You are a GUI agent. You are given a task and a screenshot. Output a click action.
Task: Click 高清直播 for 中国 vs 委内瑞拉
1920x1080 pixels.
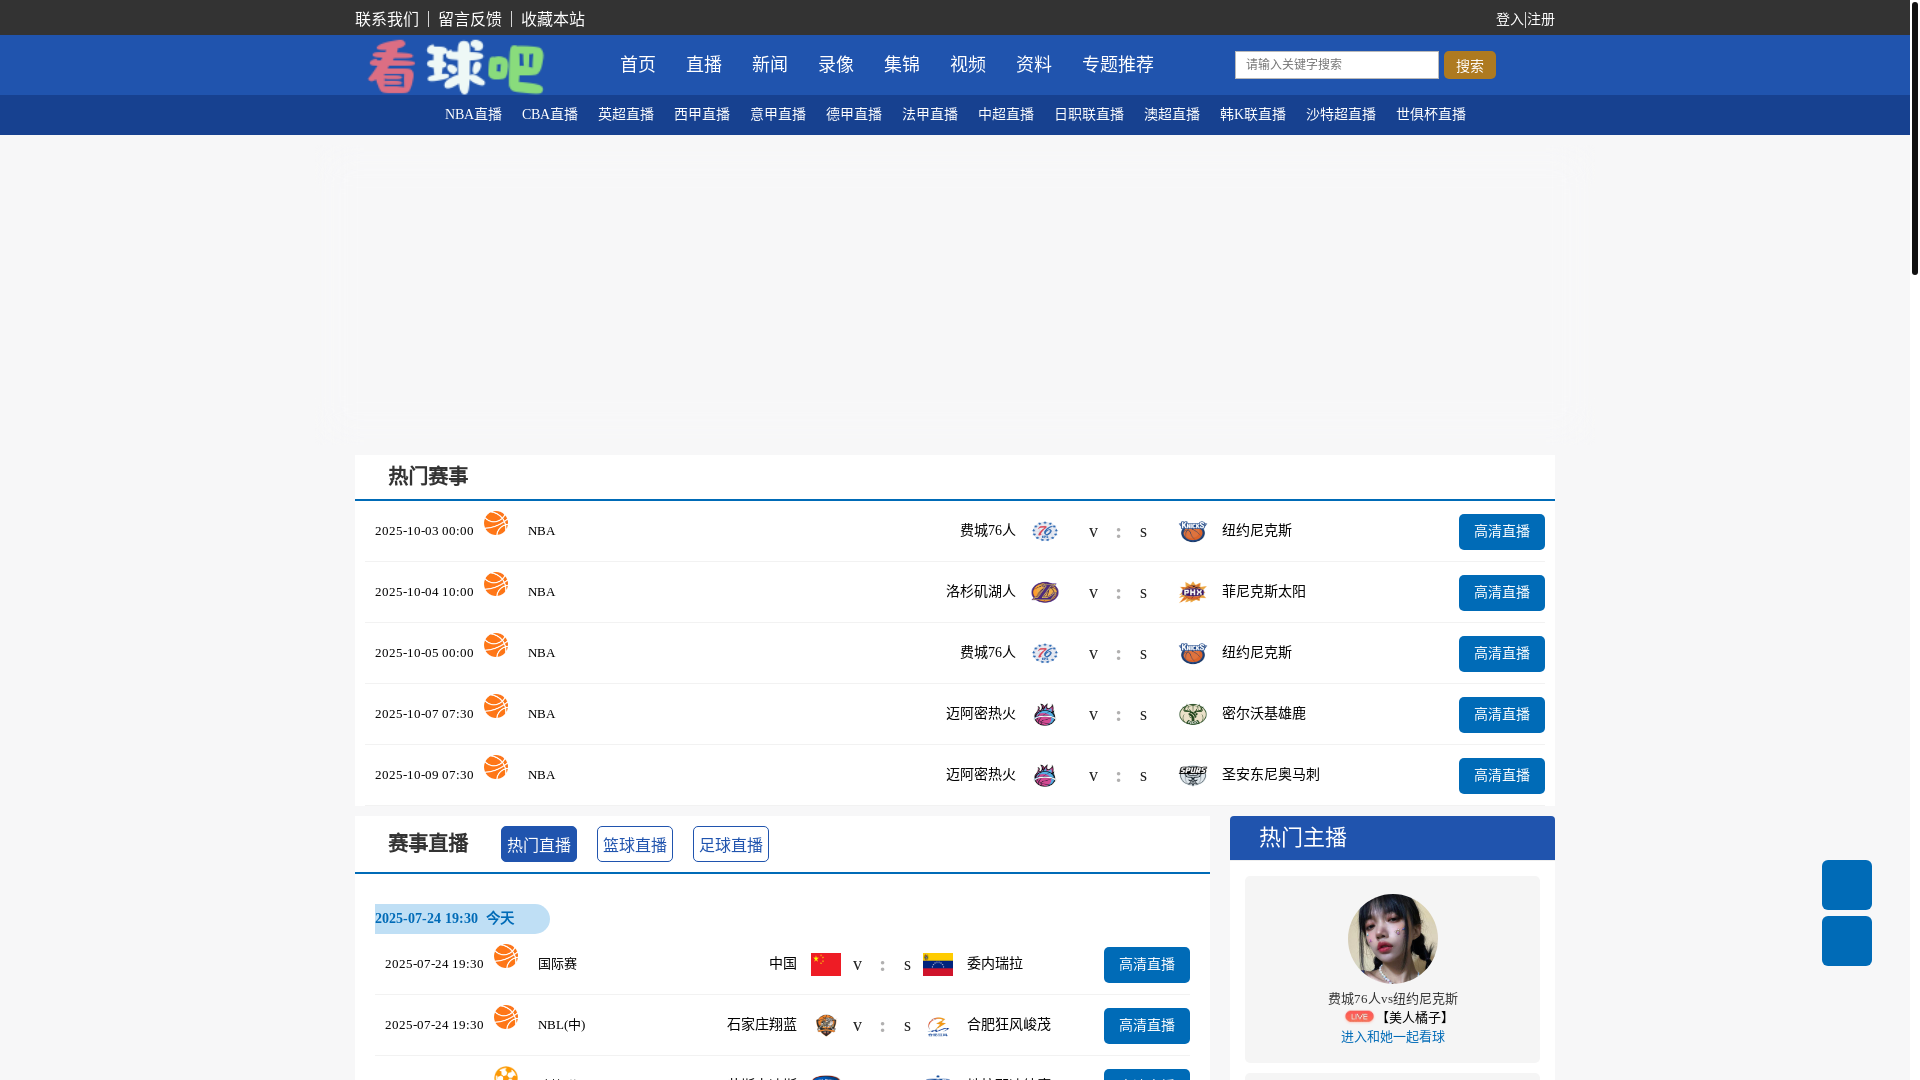click(1147, 965)
